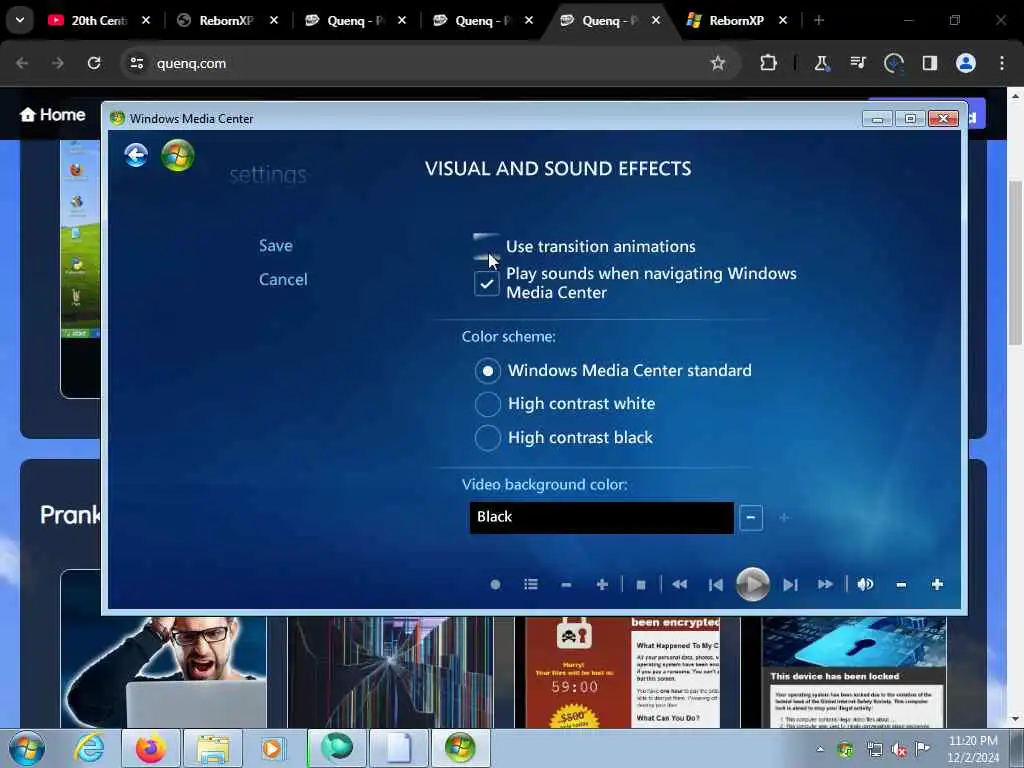Image resolution: width=1024 pixels, height=768 pixels.
Task: Open a new browser tab
Action: pyautogui.click(x=818, y=20)
